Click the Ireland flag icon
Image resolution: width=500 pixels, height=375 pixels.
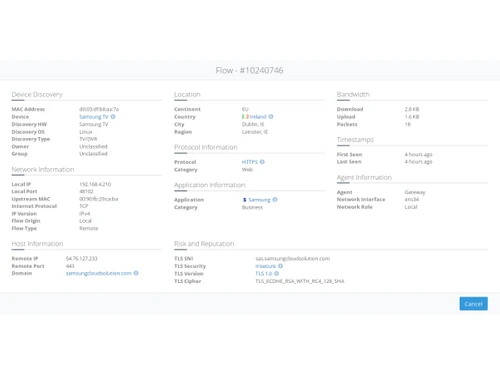[245, 117]
